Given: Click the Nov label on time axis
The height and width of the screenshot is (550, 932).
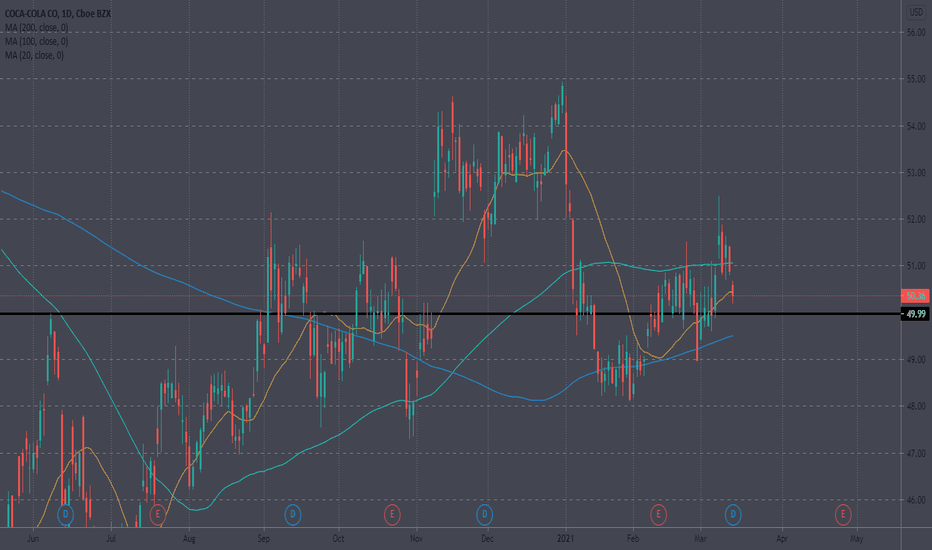Looking at the screenshot, I should point(417,539).
